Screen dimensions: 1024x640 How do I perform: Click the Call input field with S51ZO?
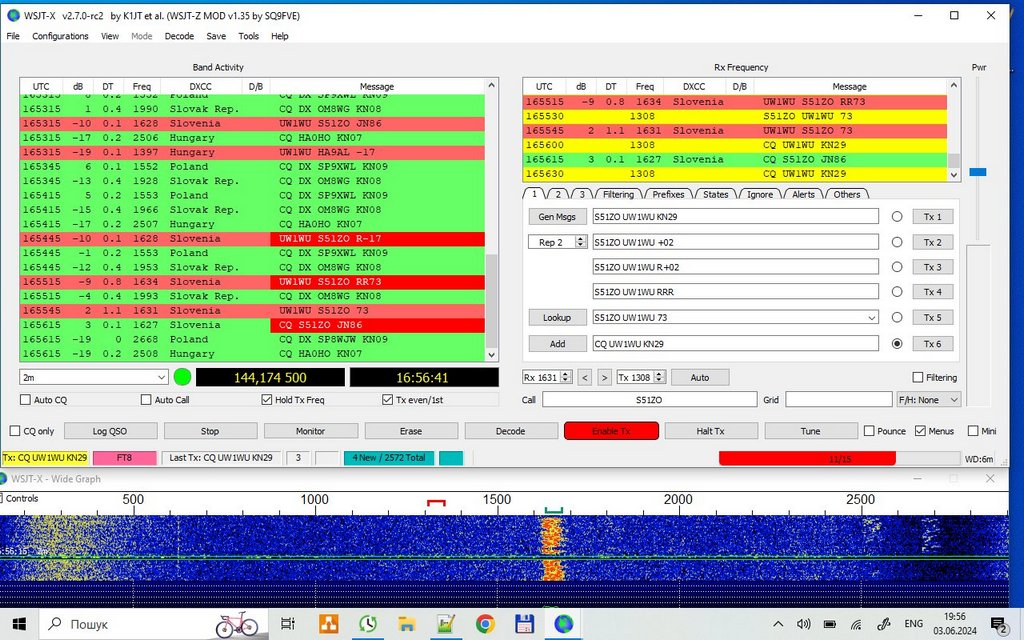point(649,400)
